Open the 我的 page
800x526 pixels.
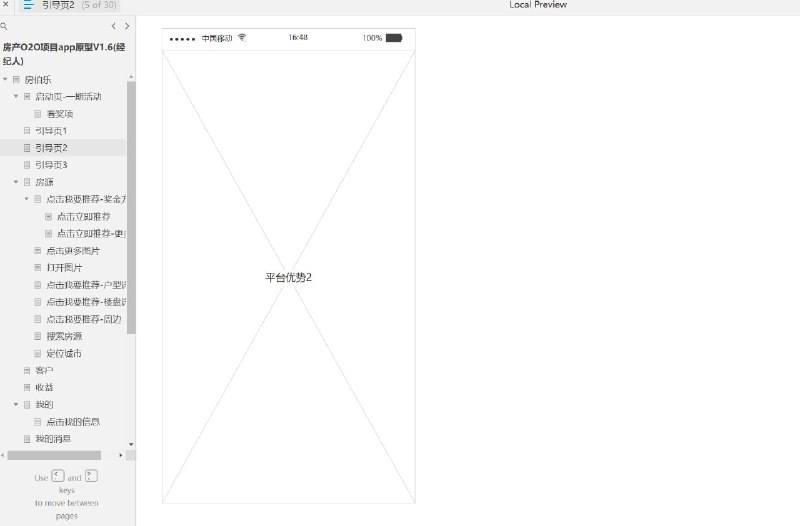44,405
